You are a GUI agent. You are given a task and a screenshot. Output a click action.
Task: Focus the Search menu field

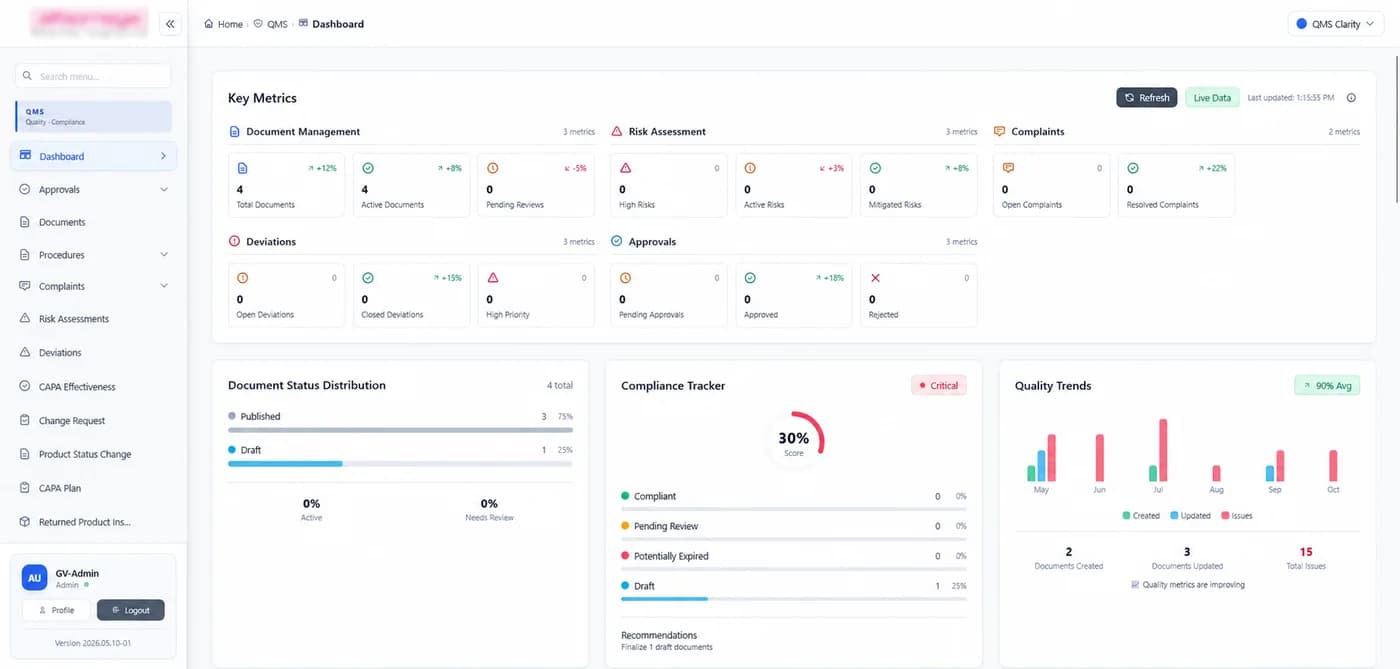coord(93,76)
